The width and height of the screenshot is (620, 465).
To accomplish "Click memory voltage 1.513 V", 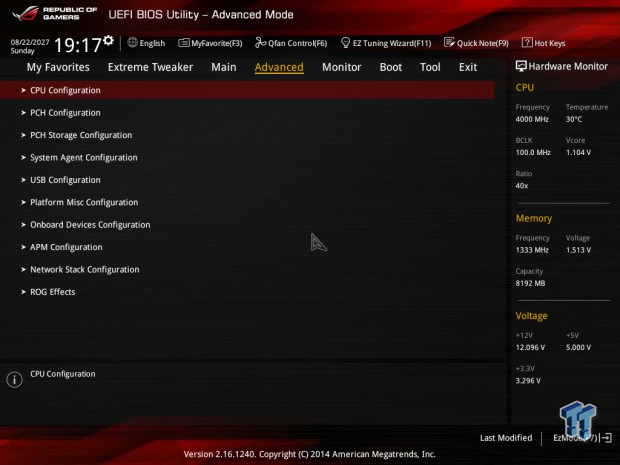I will [578, 250].
